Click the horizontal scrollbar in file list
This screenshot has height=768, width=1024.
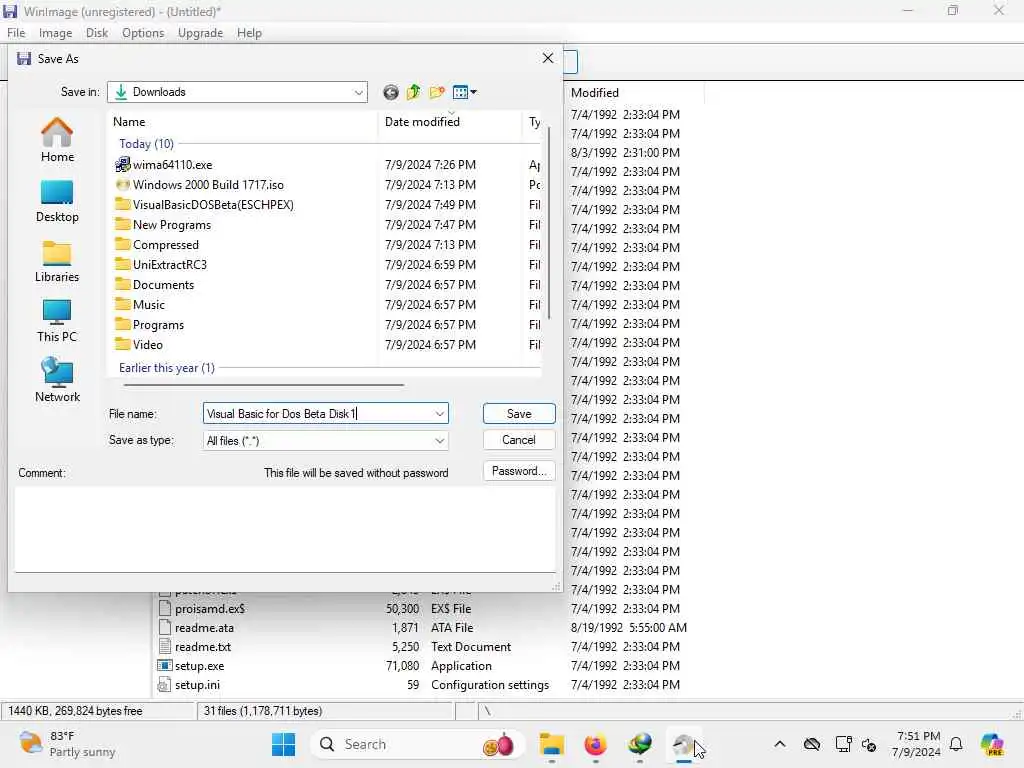263,385
